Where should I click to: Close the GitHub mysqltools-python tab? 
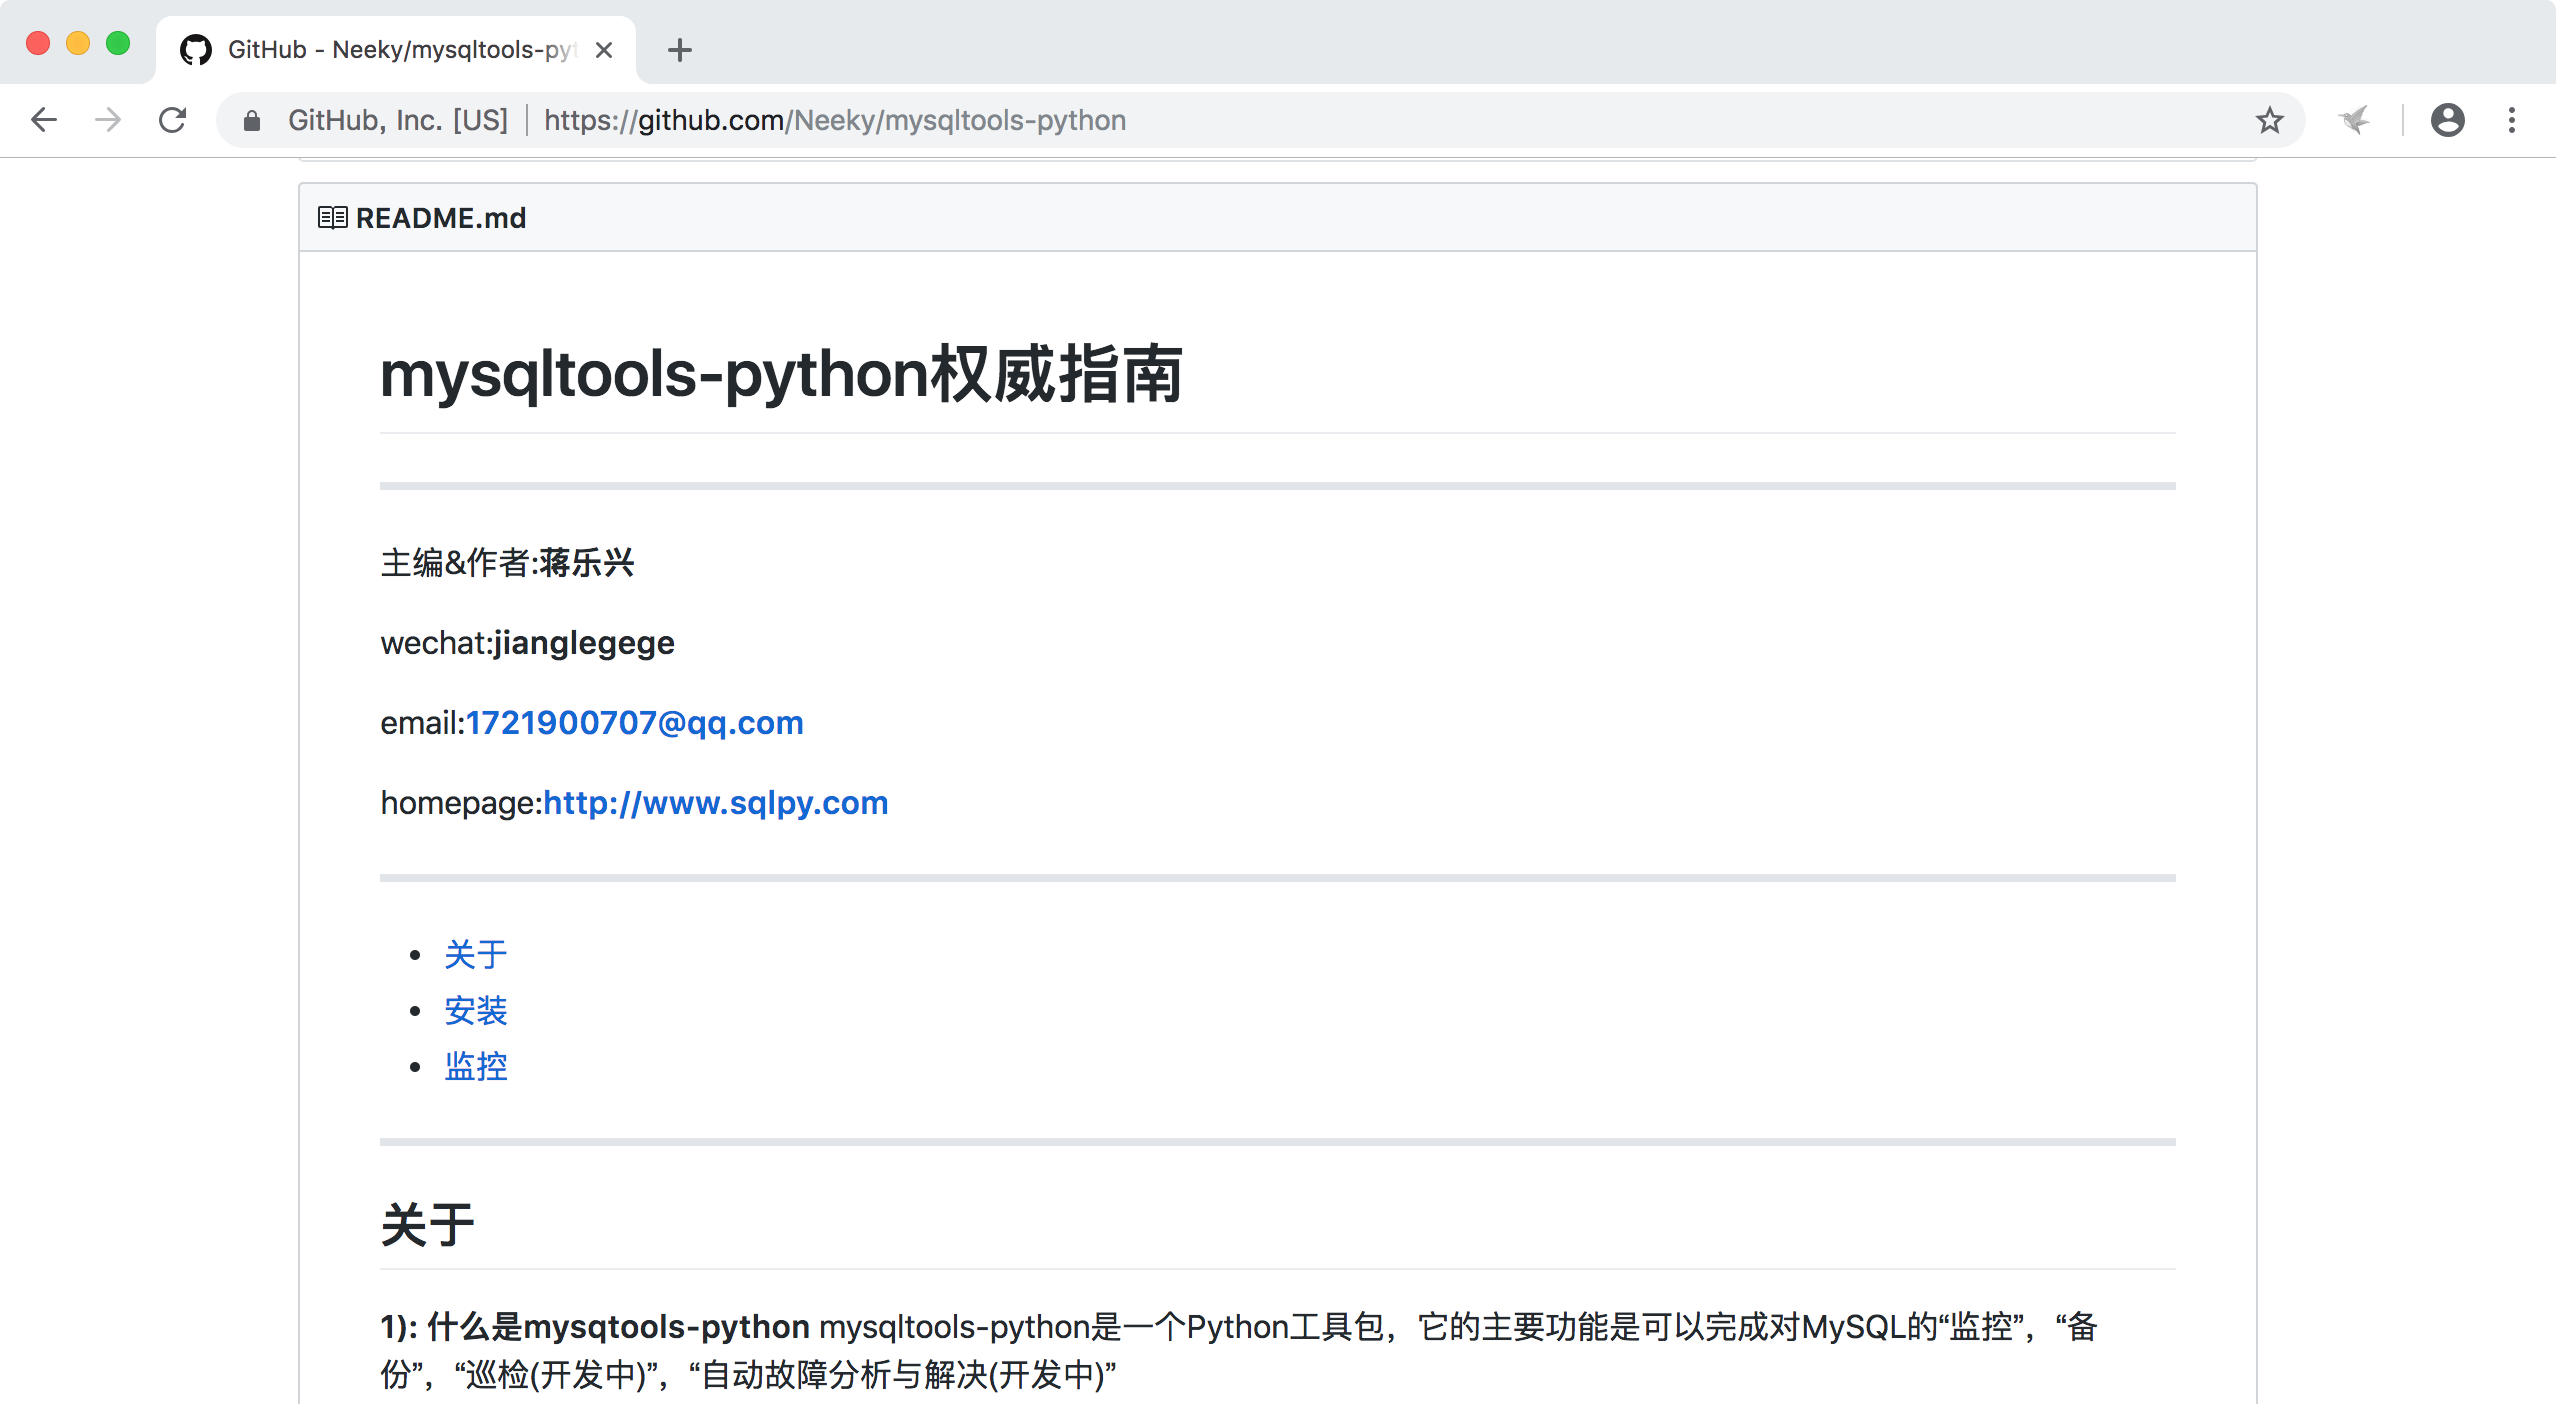coord(604,50)
